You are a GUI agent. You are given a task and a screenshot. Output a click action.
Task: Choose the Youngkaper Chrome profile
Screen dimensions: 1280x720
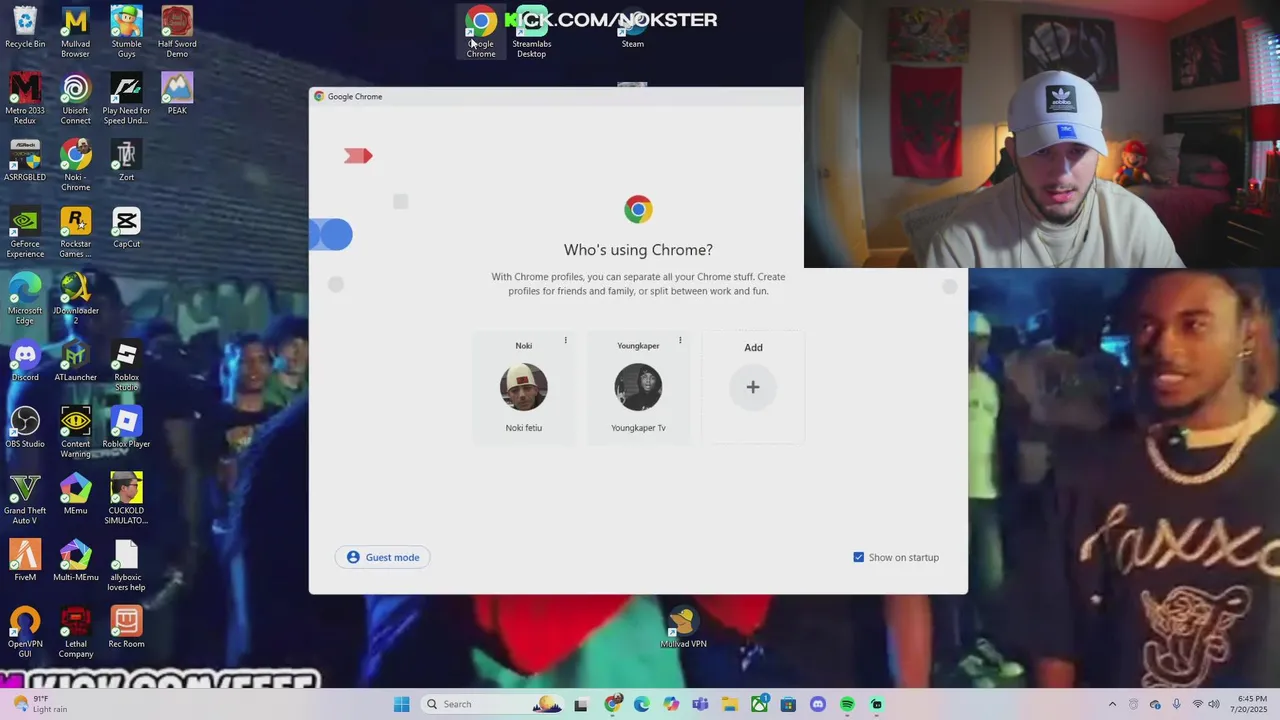click(x=638, y=387)
